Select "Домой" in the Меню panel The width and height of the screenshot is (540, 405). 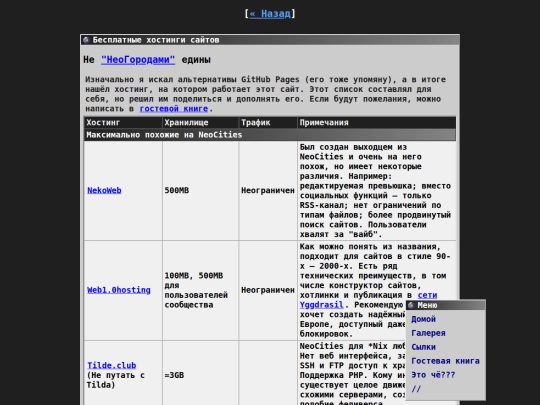click(x=423, y=319)
